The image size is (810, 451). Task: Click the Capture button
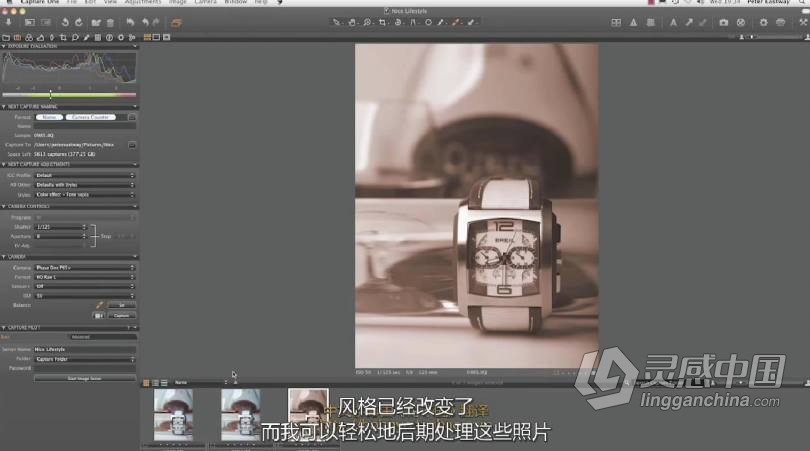tap(122, 315)
